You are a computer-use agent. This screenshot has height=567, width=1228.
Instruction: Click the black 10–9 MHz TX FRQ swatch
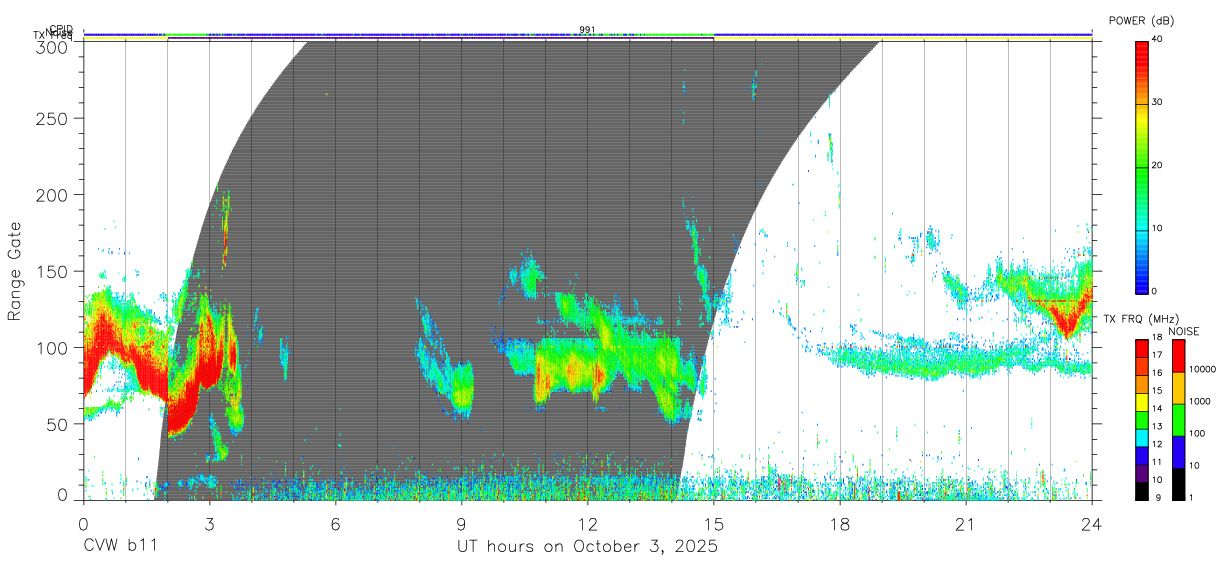[x=1141, y=490]
